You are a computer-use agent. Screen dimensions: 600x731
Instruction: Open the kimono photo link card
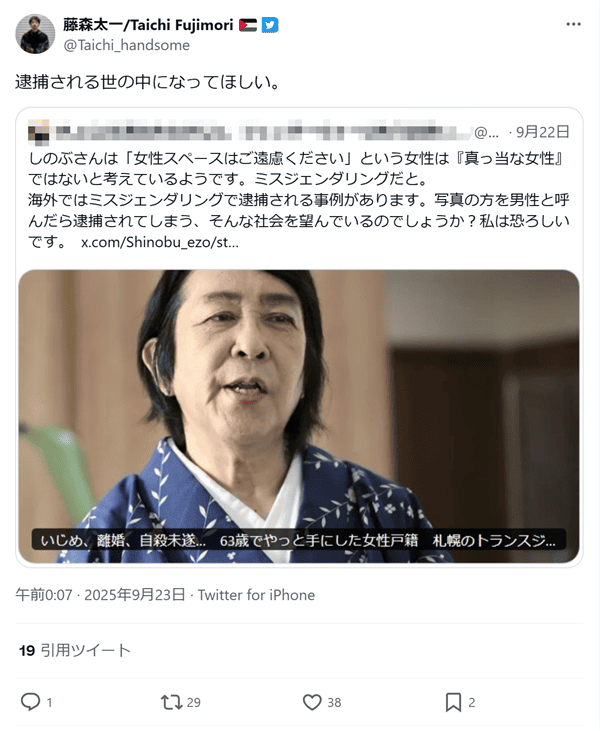point(299,416)
